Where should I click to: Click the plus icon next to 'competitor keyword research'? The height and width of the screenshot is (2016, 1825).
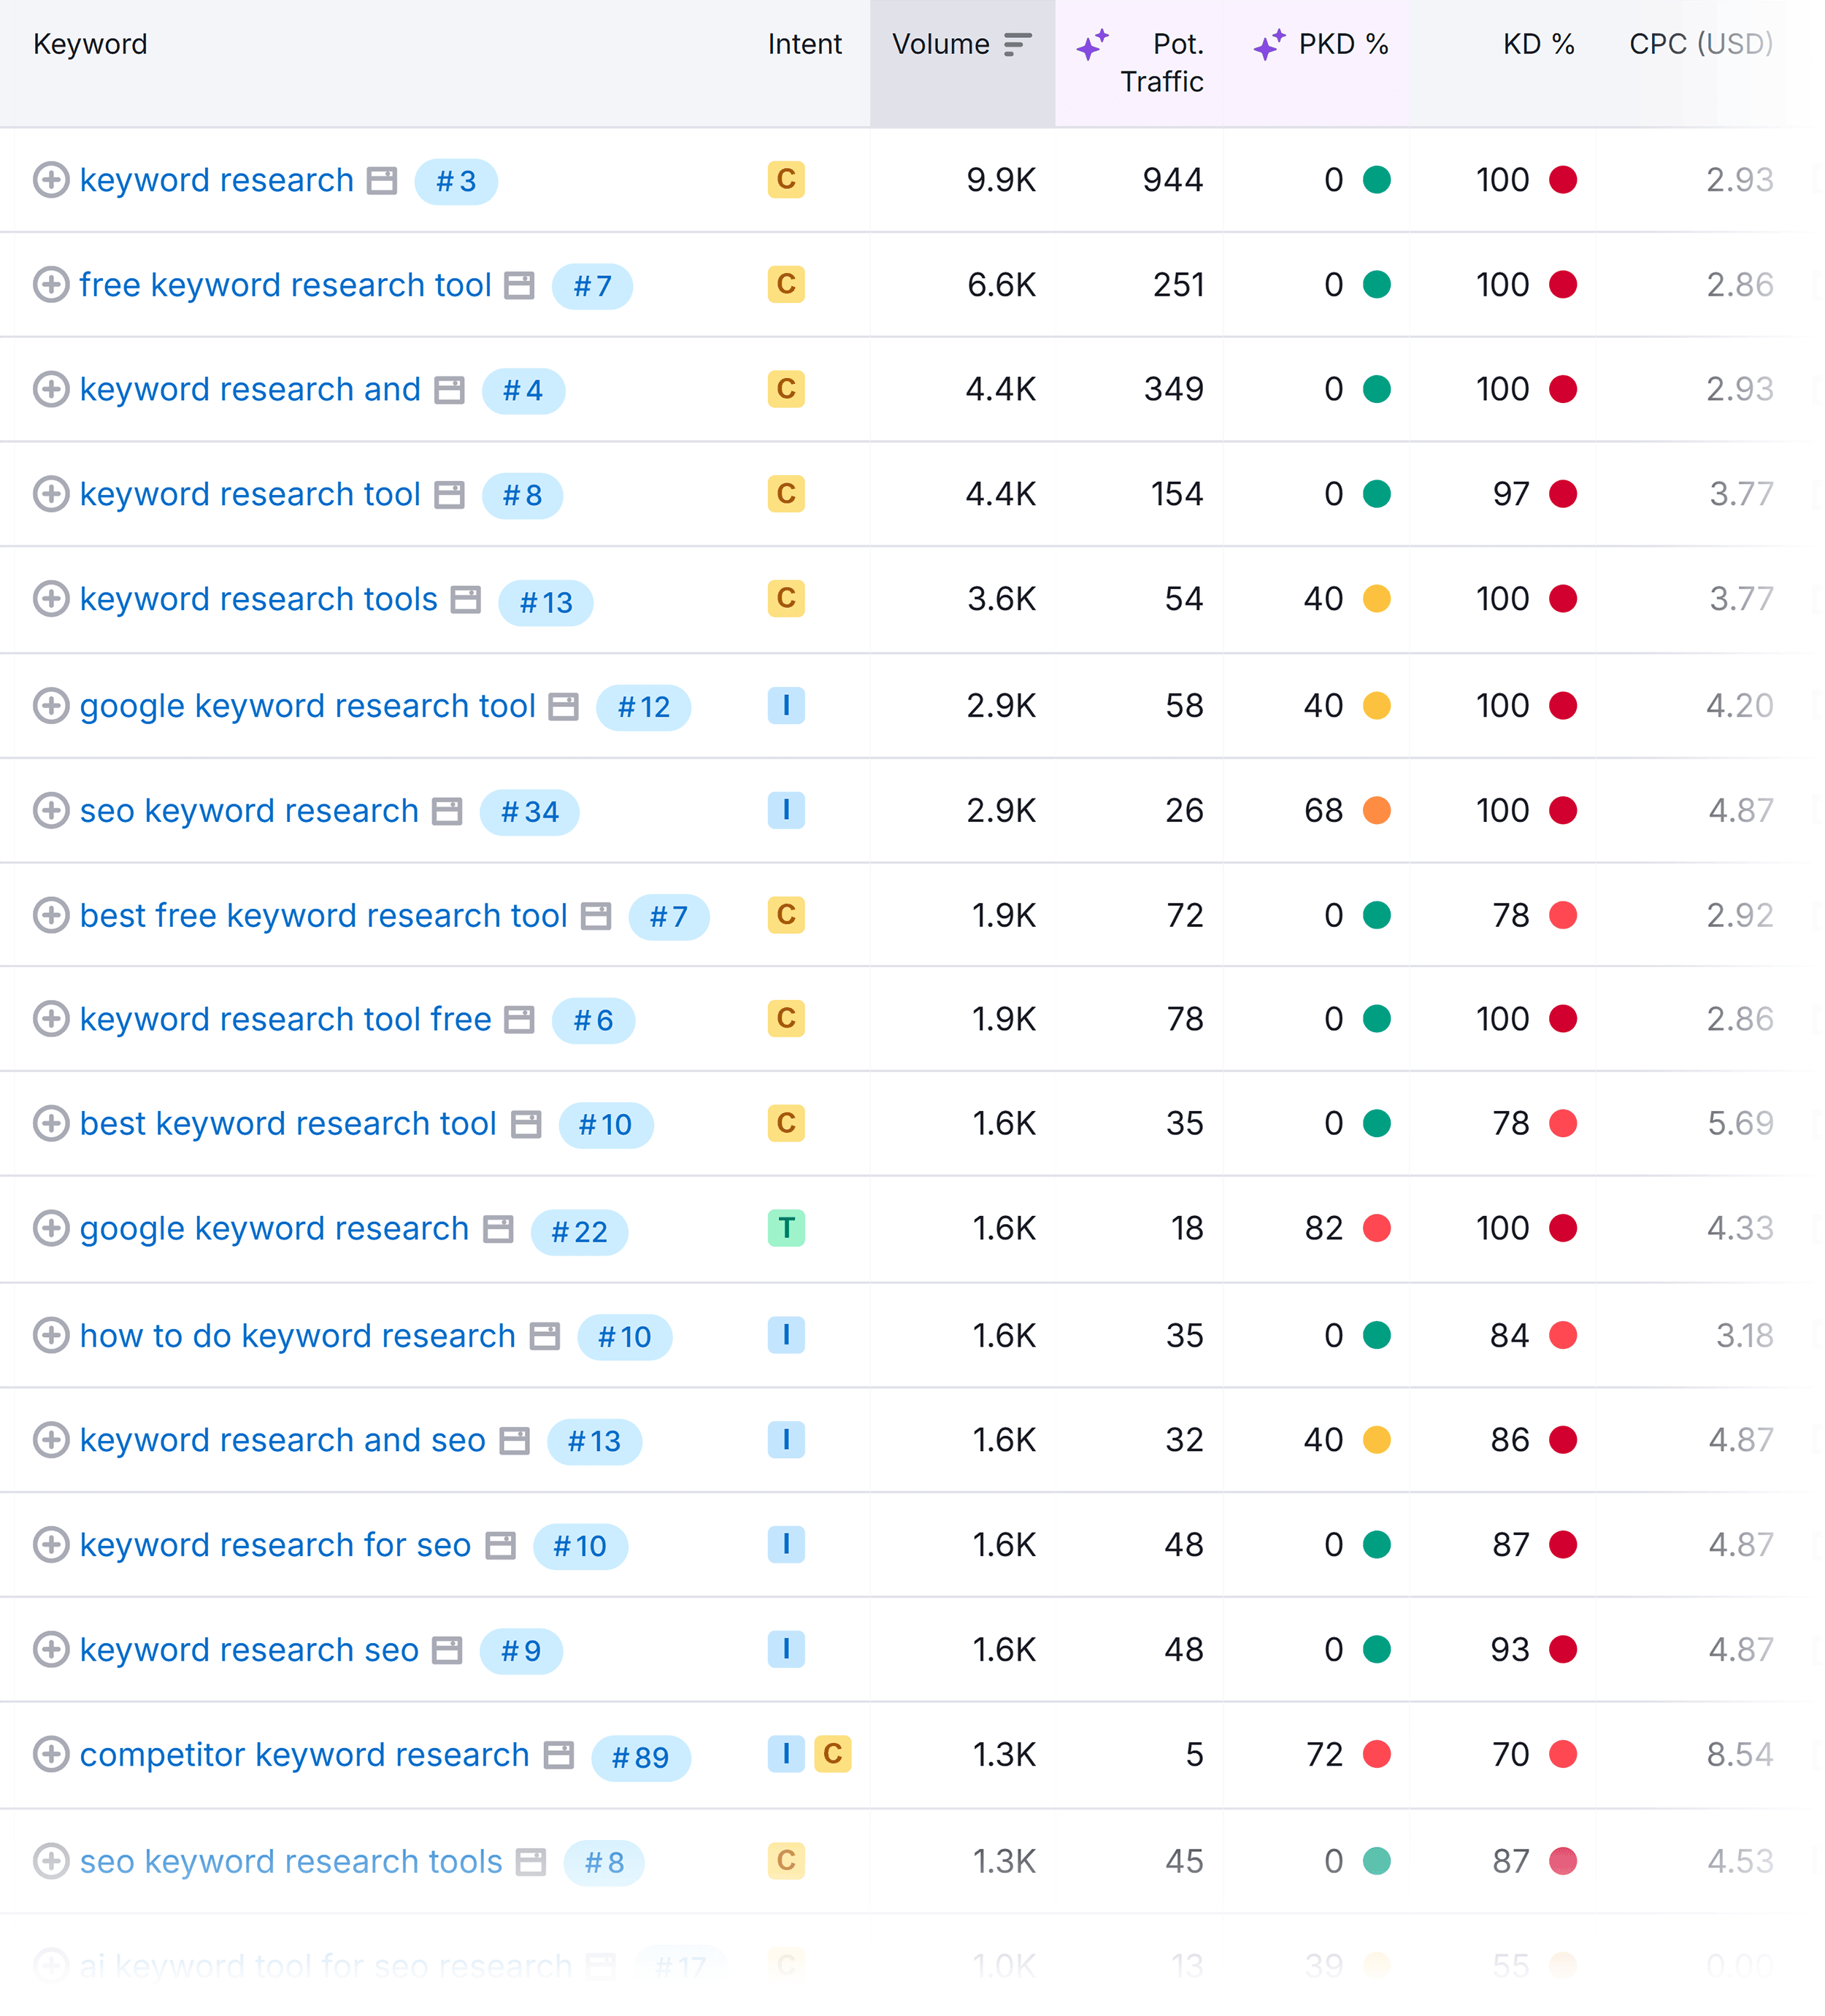point(51,1754)
